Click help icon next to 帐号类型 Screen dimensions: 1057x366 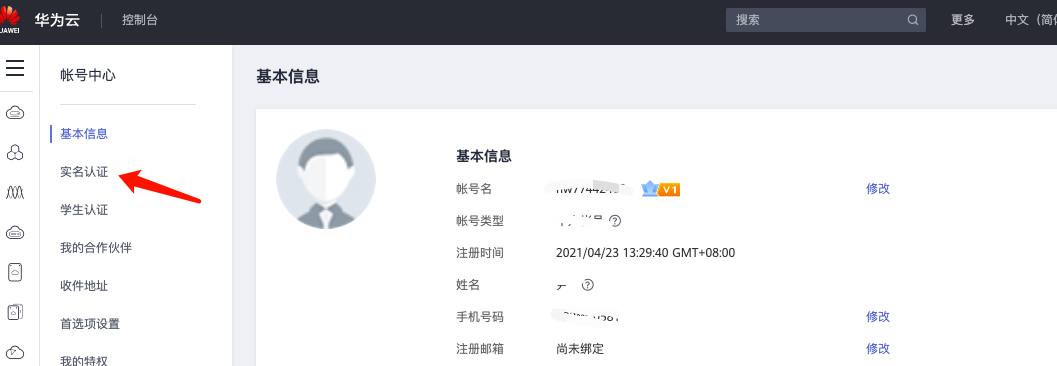tap(615, 220)
